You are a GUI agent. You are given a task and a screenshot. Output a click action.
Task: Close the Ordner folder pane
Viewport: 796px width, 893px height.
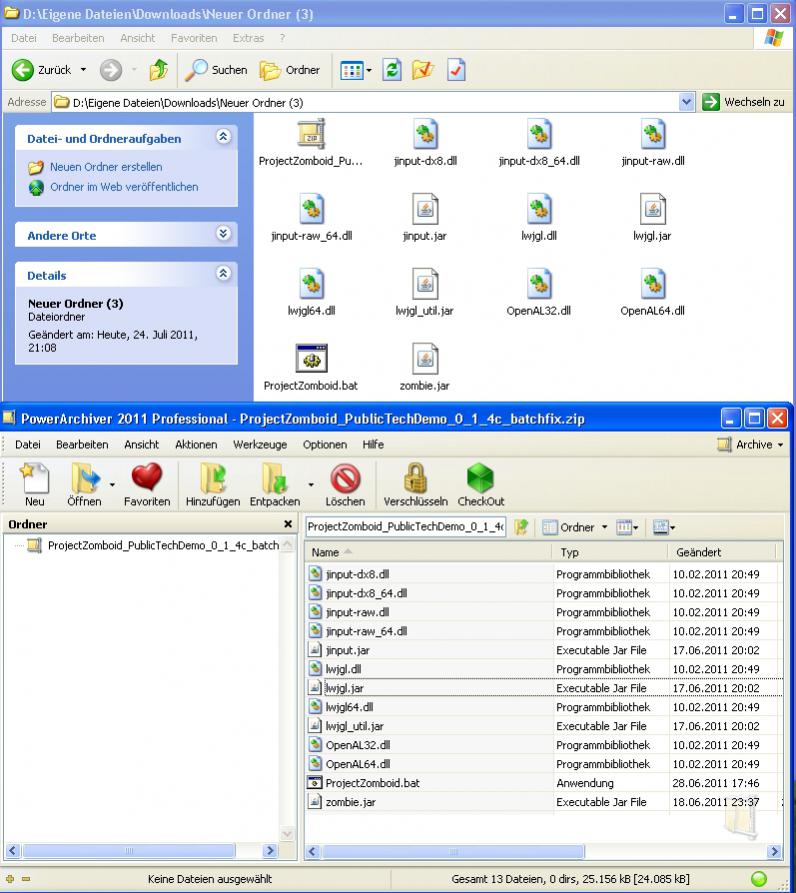288,524
